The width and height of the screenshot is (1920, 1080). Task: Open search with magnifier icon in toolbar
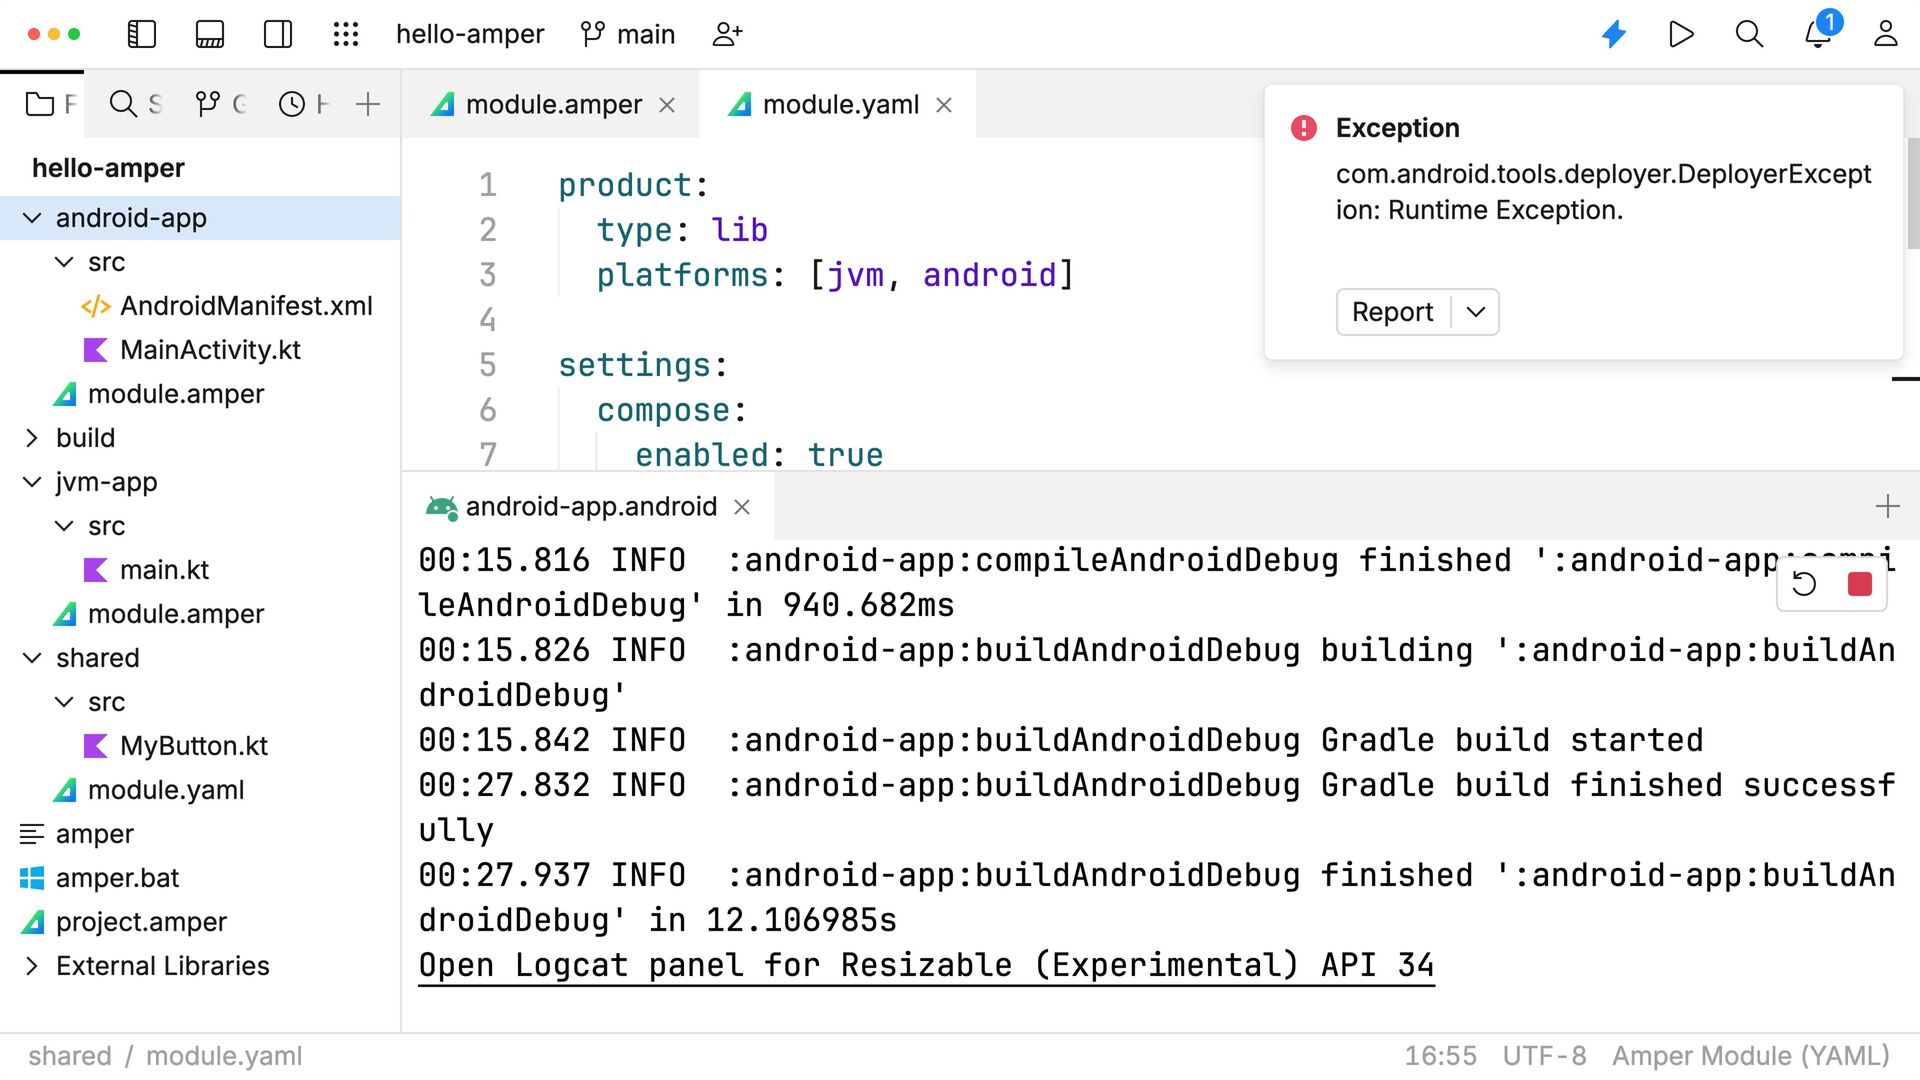(1749, 34)
